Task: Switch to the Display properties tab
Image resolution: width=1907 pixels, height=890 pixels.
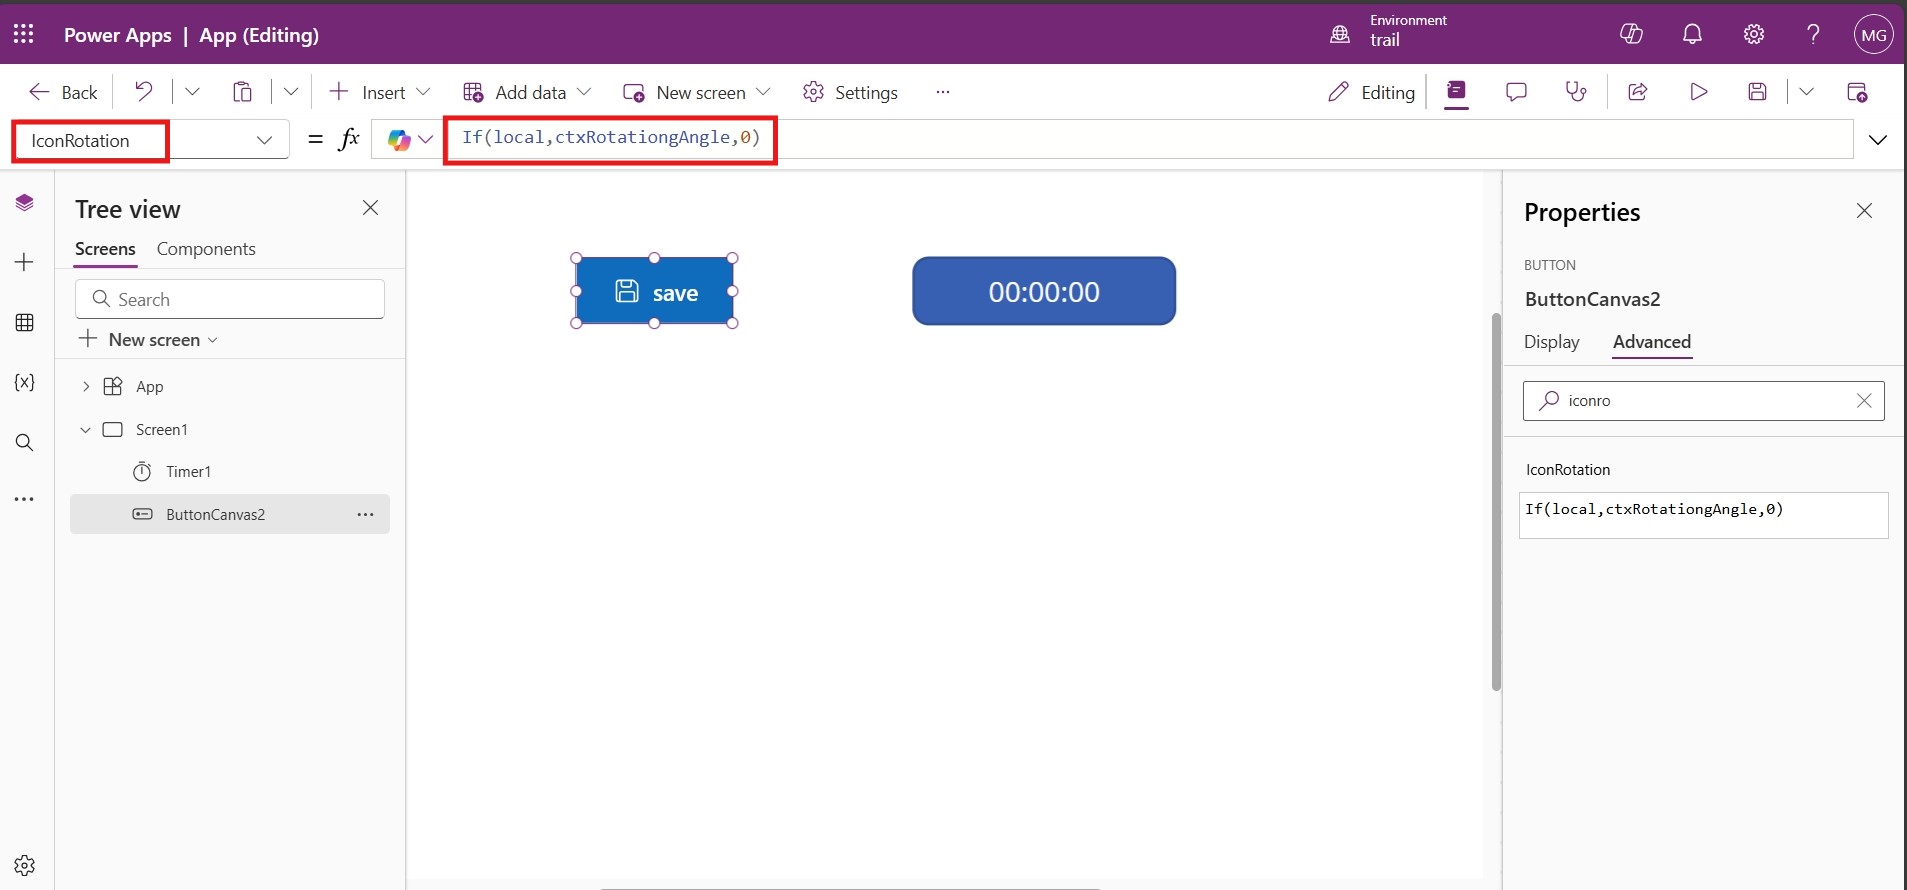Action: [x=1551, y=342]
